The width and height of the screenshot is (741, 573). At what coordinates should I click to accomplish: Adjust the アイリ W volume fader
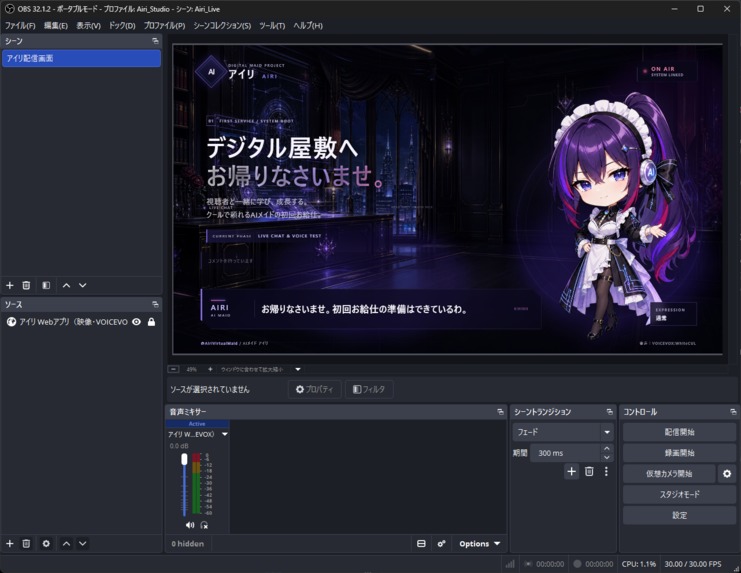coord(184,459)
